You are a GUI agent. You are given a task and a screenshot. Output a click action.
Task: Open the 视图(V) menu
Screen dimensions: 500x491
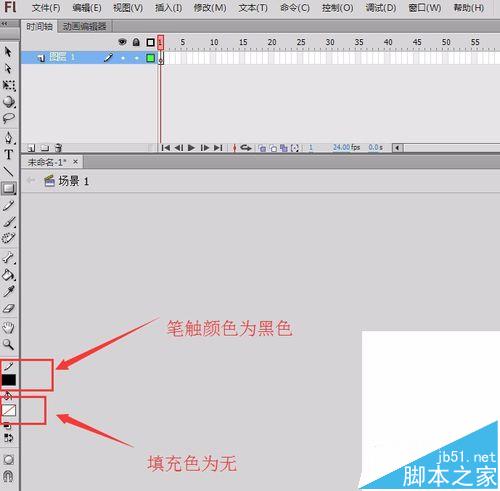(128, 8)
